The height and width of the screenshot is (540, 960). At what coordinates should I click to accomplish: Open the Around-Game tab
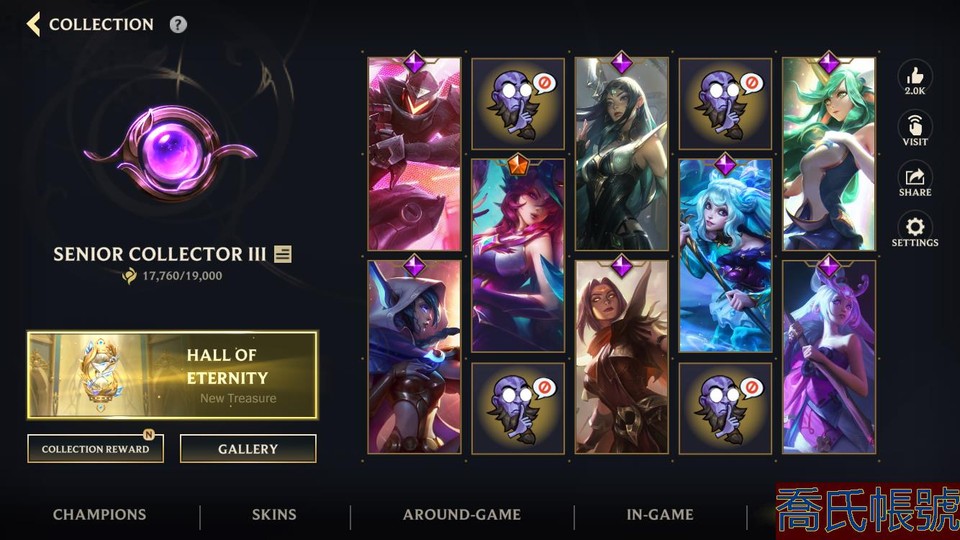462,515
